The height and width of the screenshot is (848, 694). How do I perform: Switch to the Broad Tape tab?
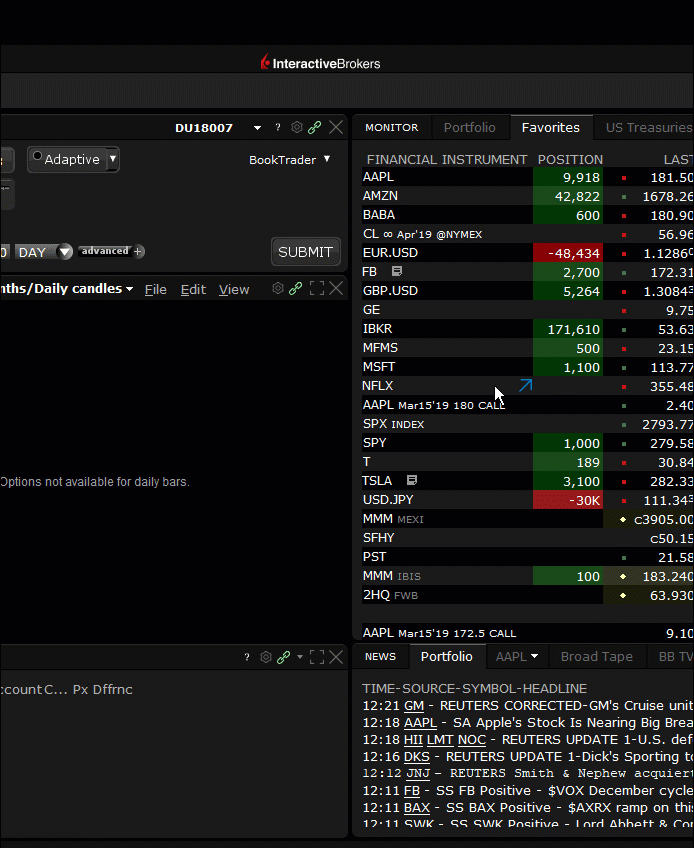point(597,657)
